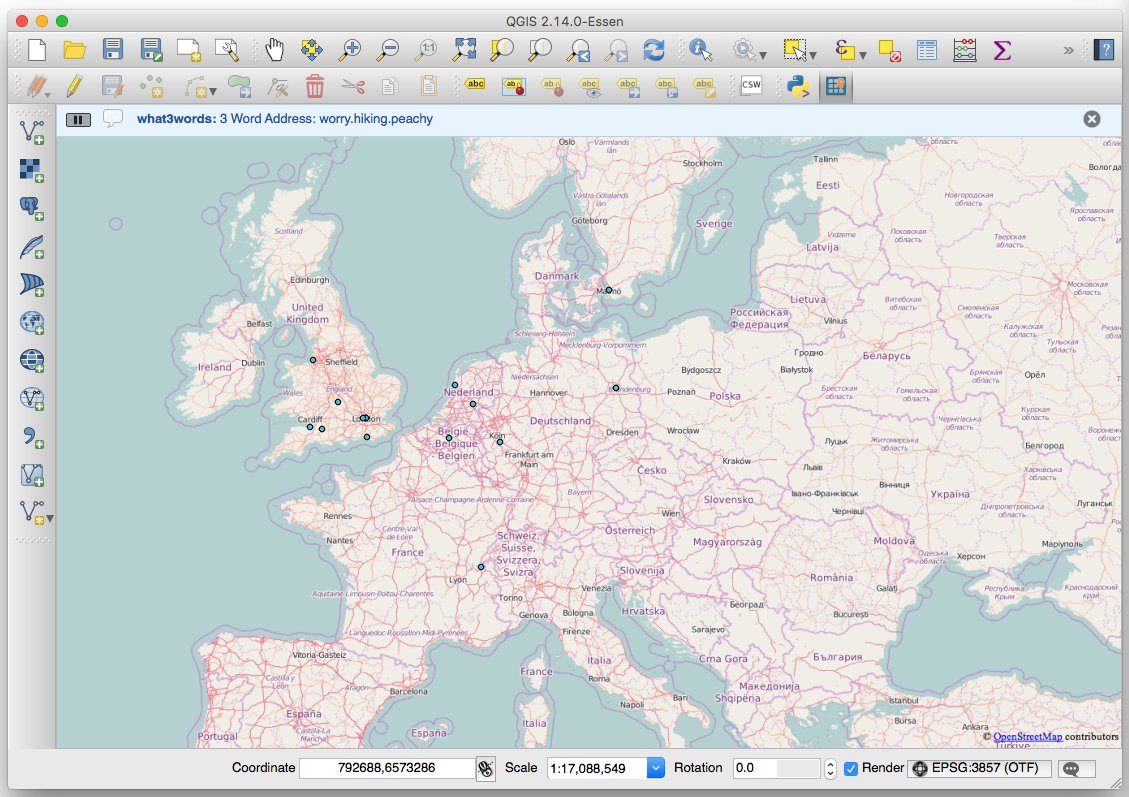The width and height of the screenshot is (1129, 797).
Task: Toggle editing with the pencil icon
Action: click(x=74, y=86)
